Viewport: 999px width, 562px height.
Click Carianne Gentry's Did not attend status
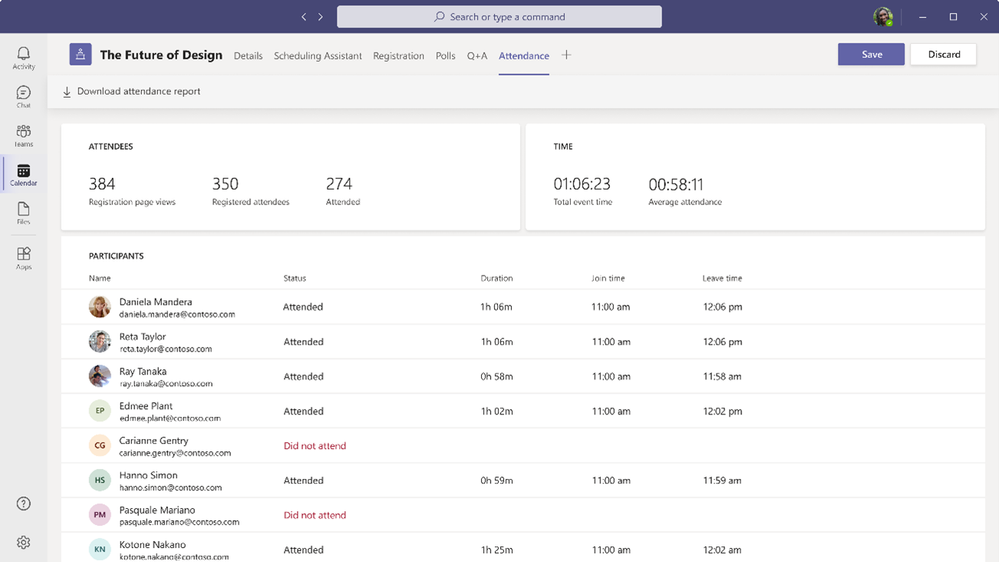click(315, 446)
